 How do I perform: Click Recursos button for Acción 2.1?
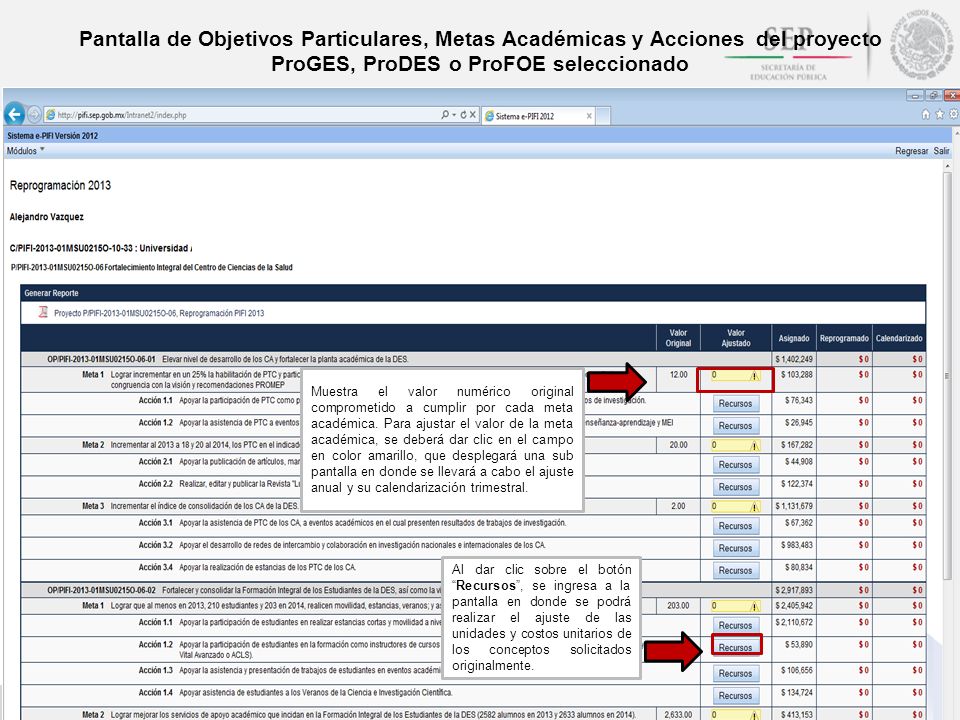pyautogui.click(x=735, y=465)
